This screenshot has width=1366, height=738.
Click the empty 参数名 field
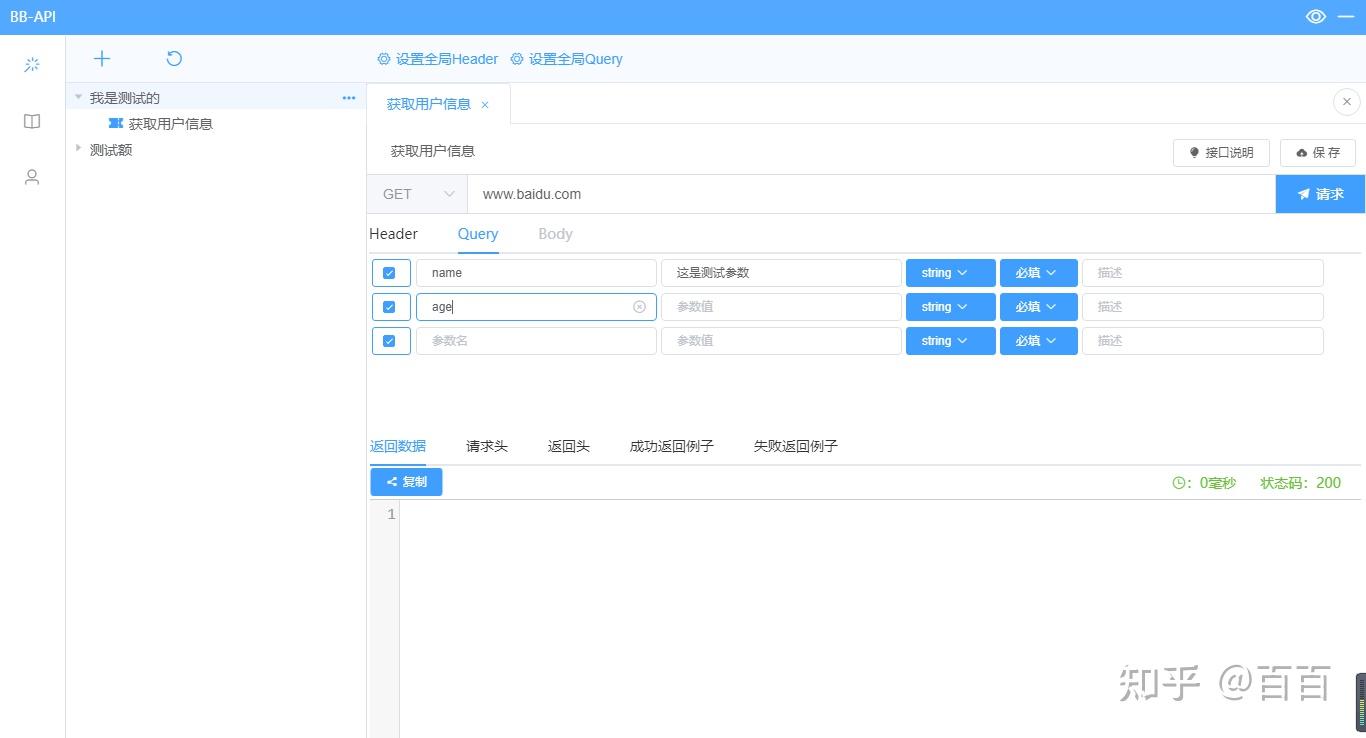coord(536,341)
